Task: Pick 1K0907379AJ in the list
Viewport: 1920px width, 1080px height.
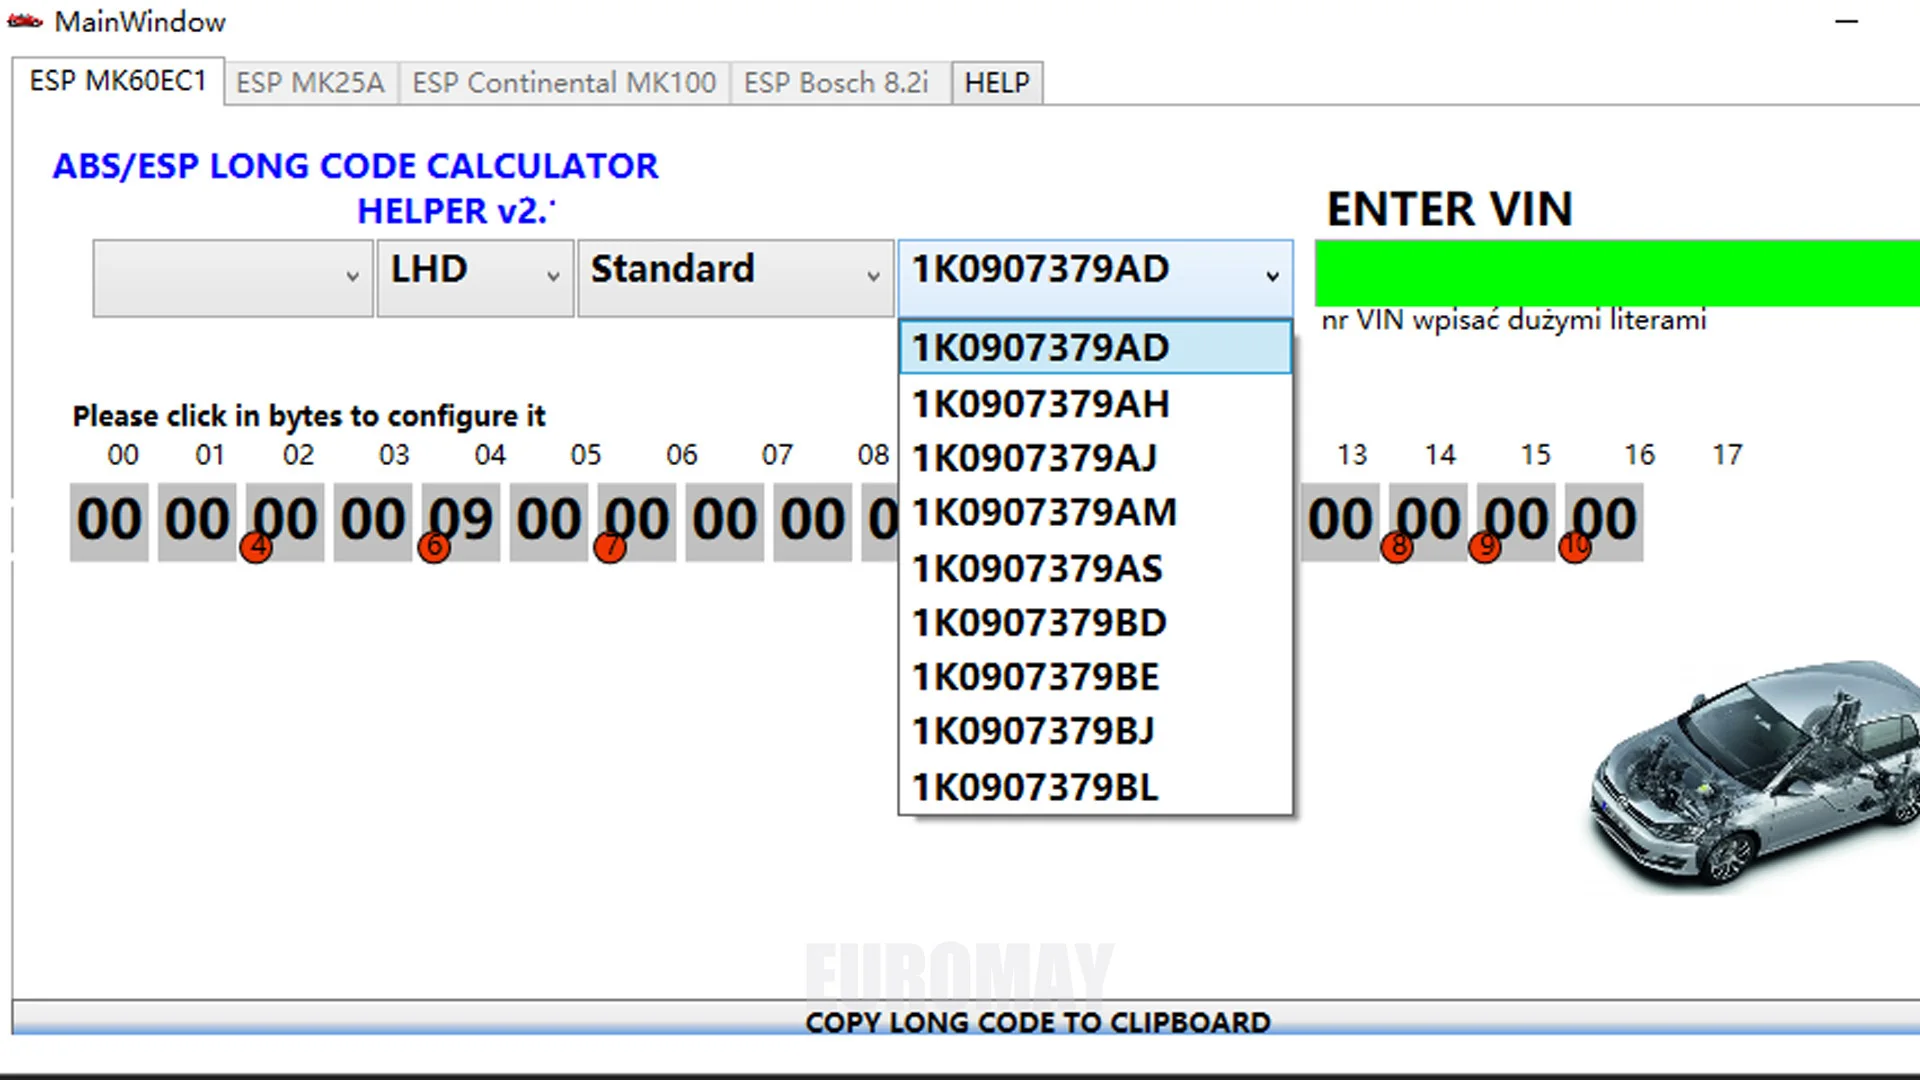Action: pyautogui.click(x=1095, y=458)
